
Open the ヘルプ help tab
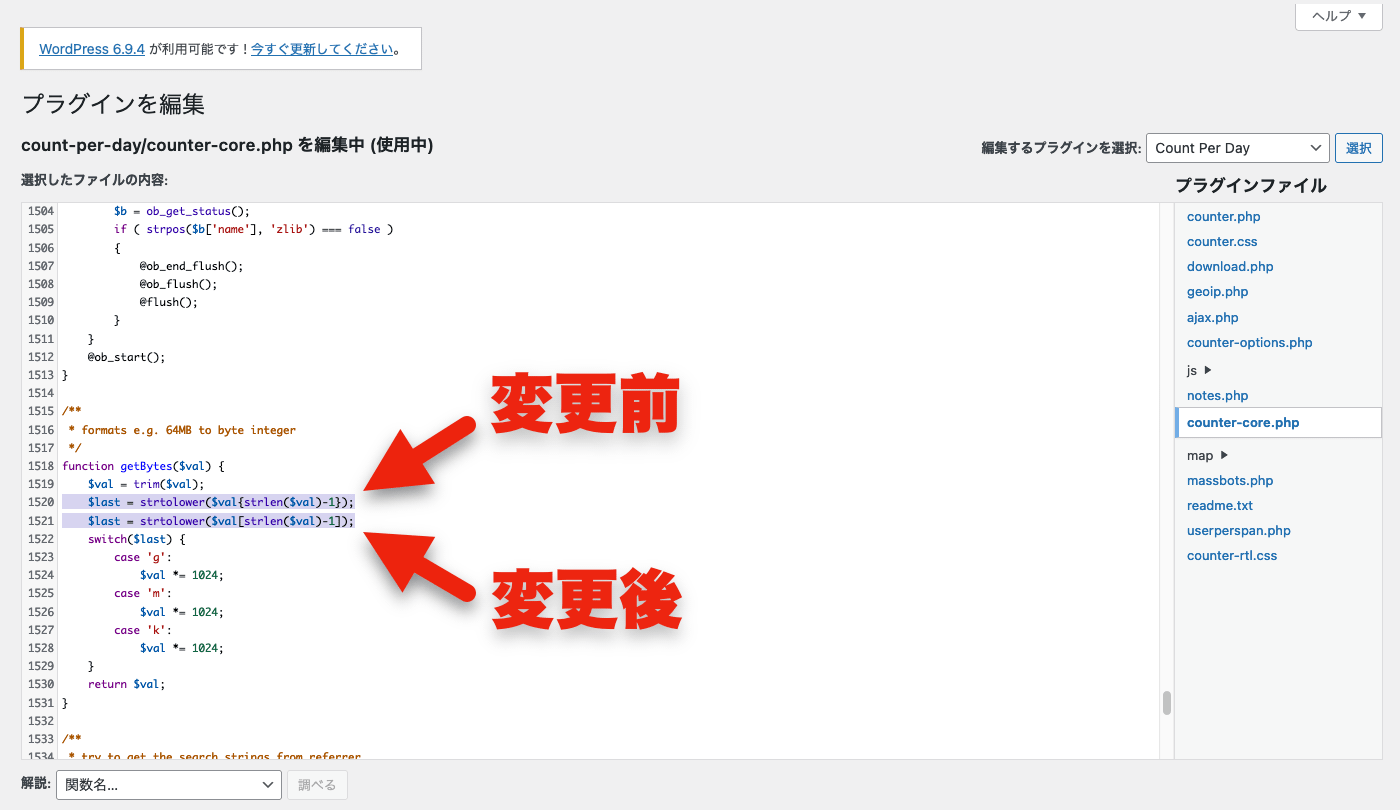pos(1338,16)
